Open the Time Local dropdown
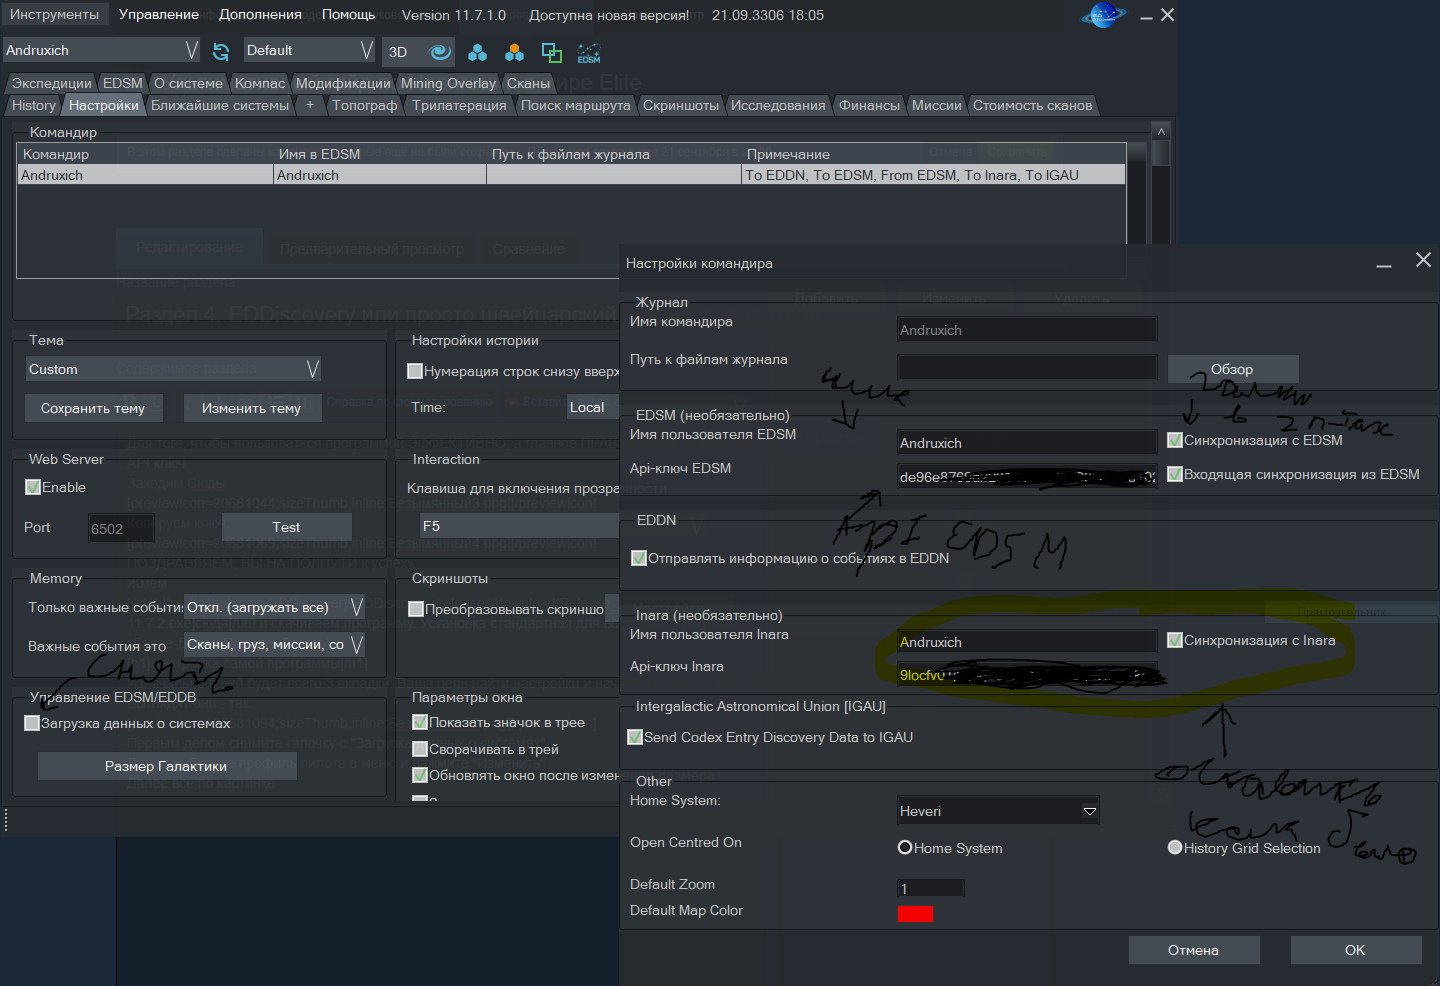1440x986 pixels. 593,407
